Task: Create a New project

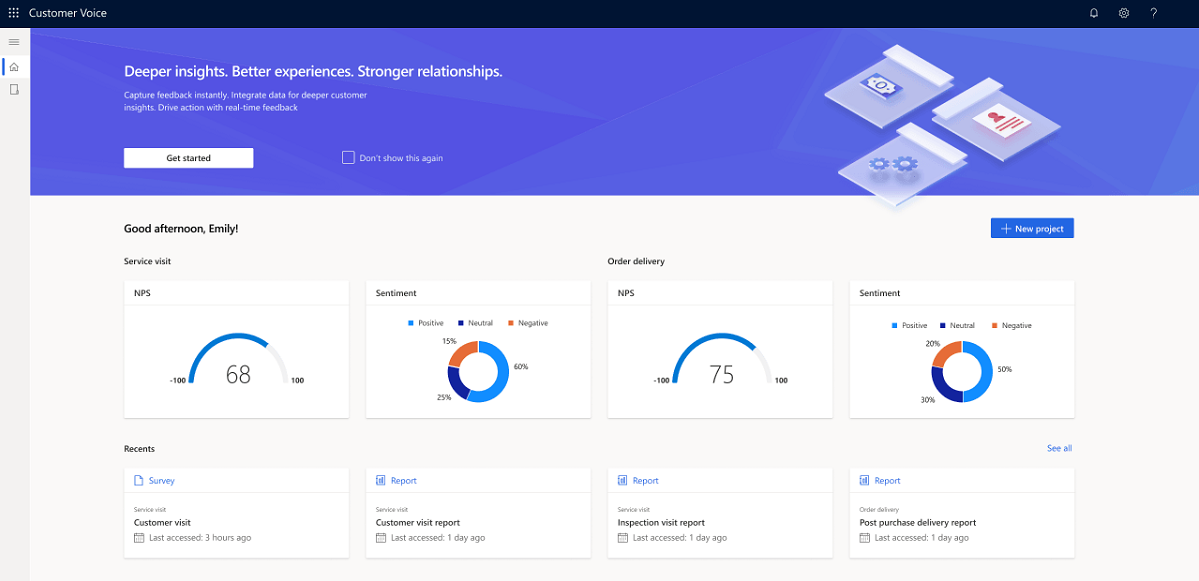Action: (1032, 229)
